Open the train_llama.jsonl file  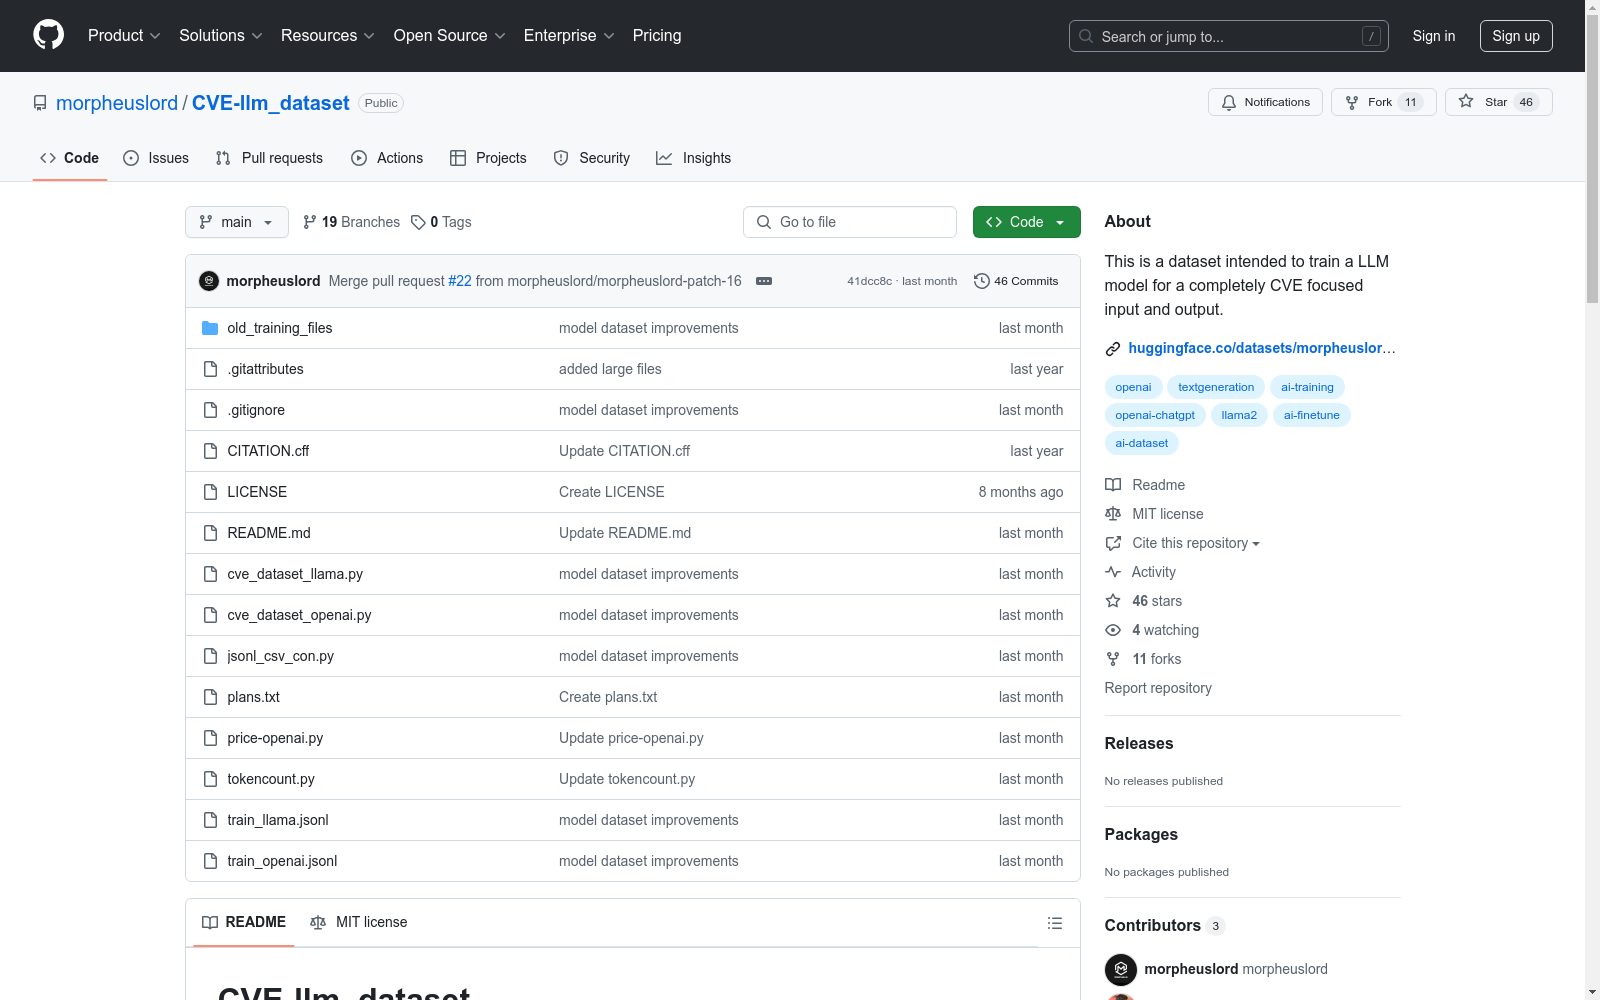tap(278, 820)
